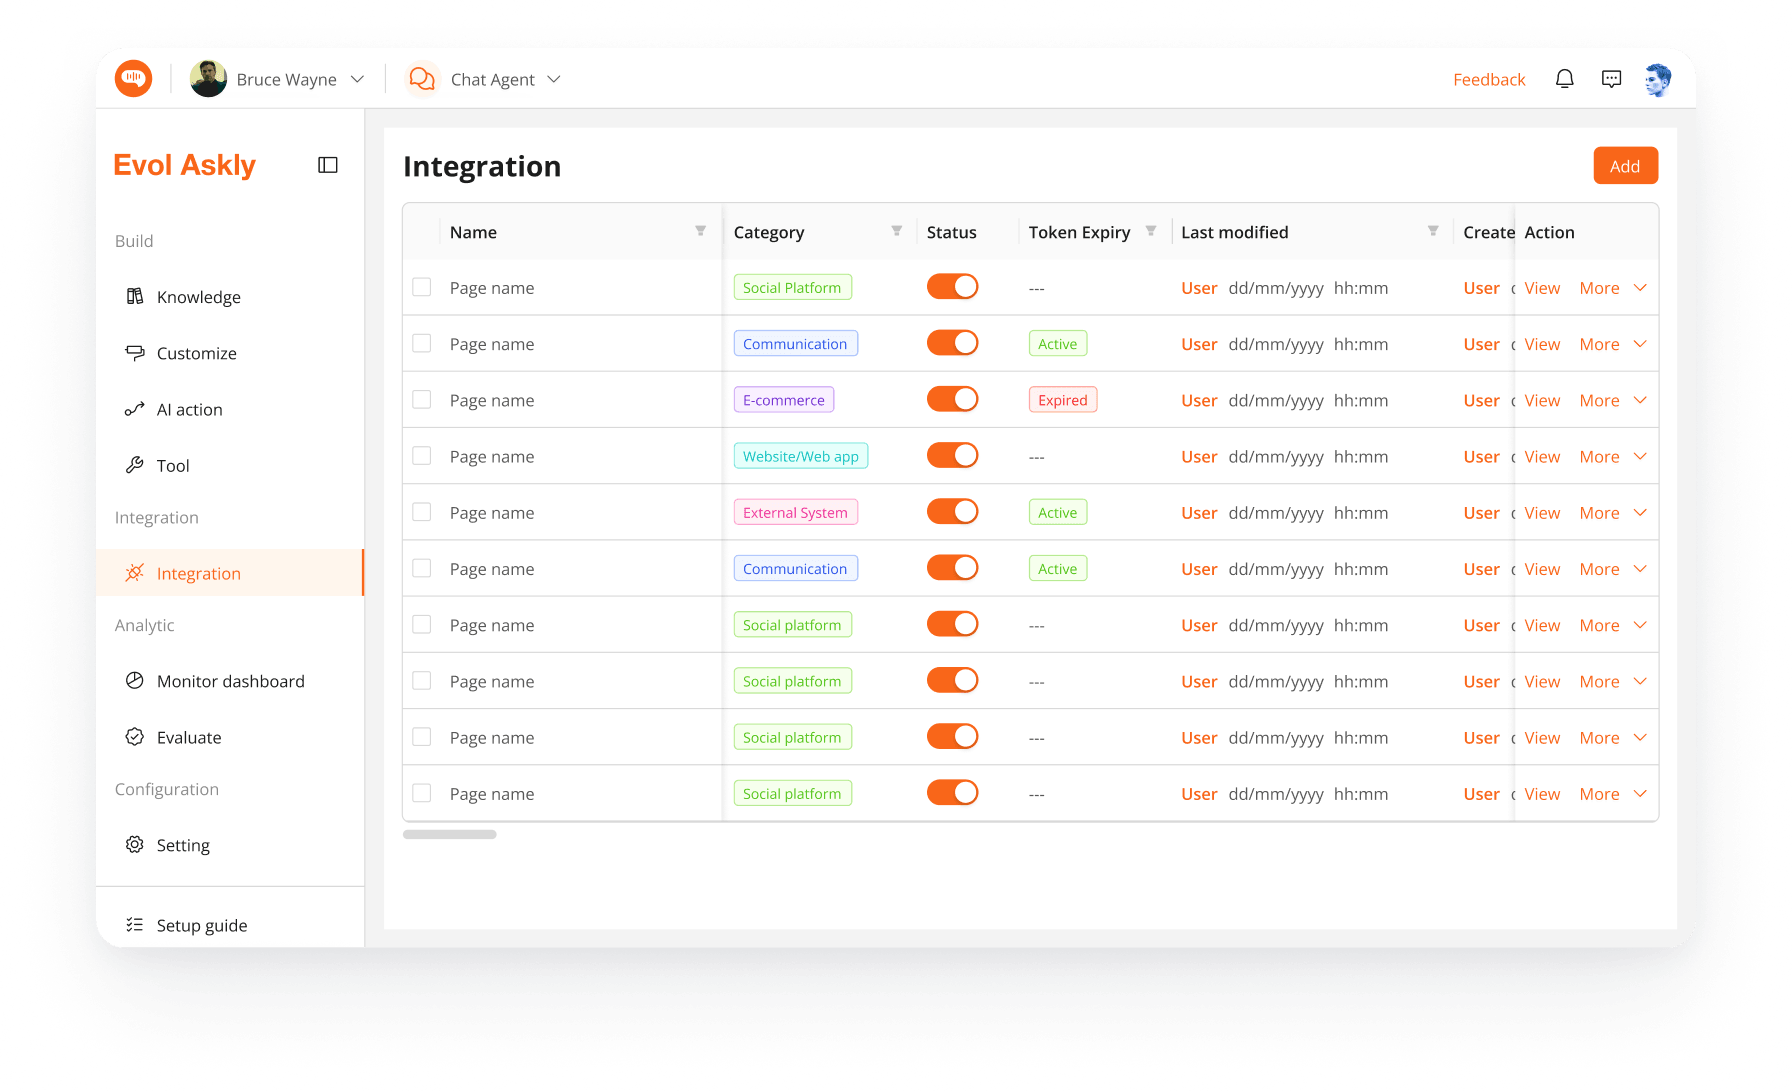
Task: Click the External System category tag
Action: (x=795, y=512)
